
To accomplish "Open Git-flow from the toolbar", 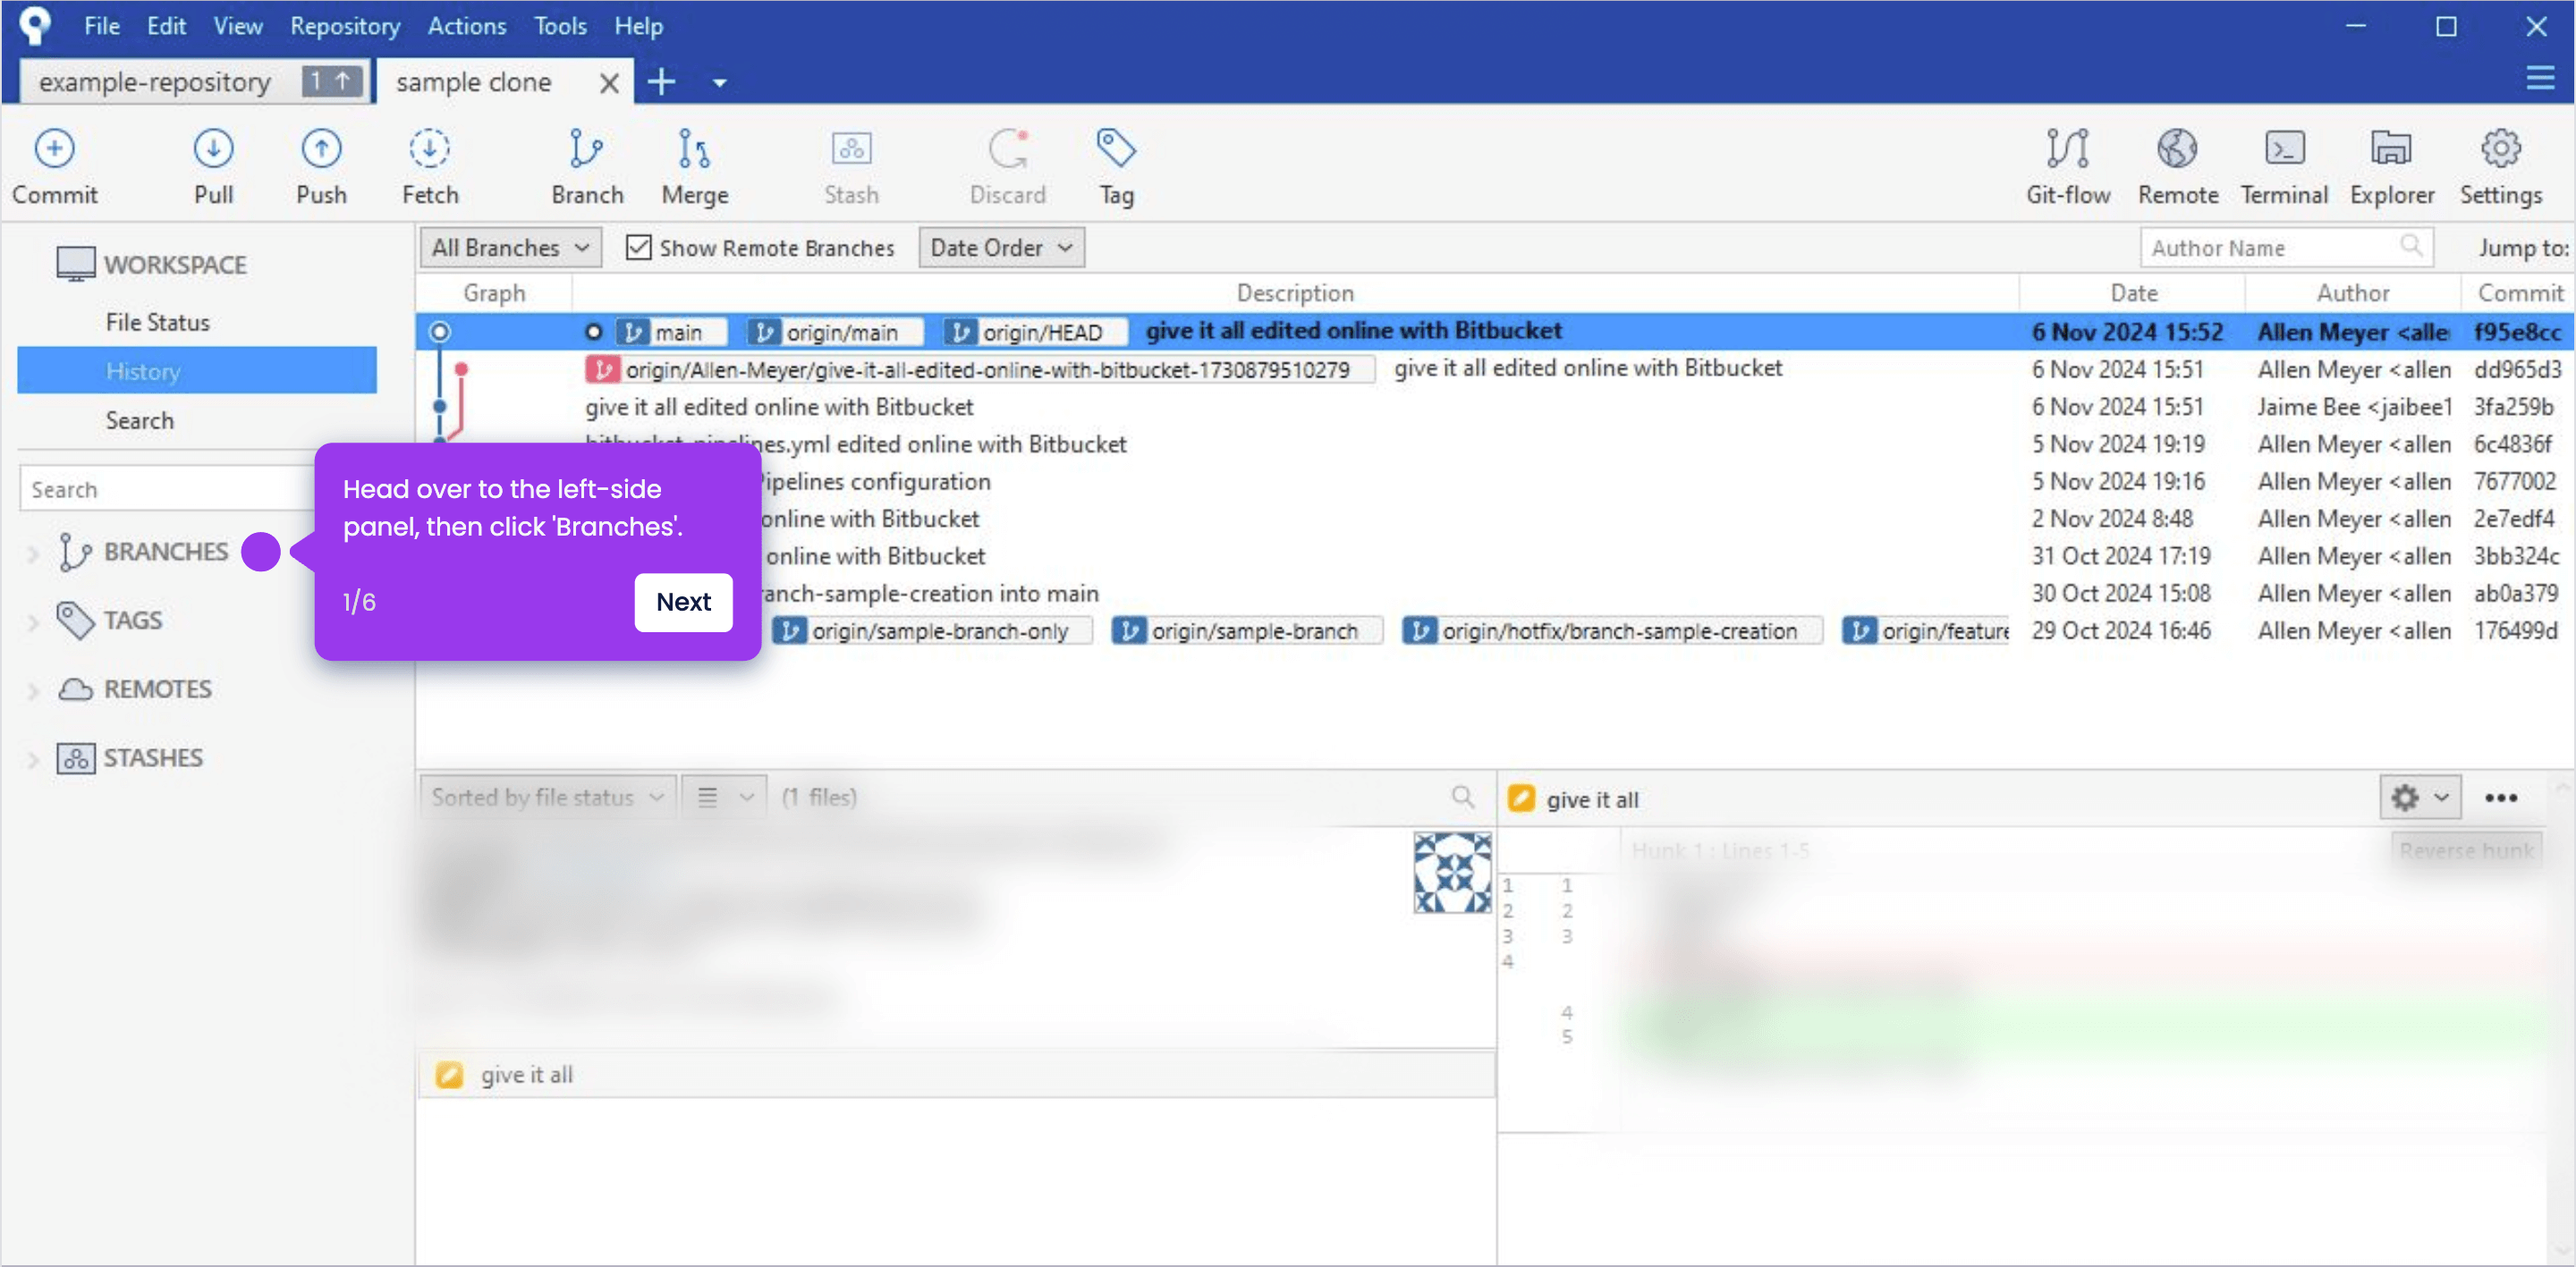I will point(2068,167).
